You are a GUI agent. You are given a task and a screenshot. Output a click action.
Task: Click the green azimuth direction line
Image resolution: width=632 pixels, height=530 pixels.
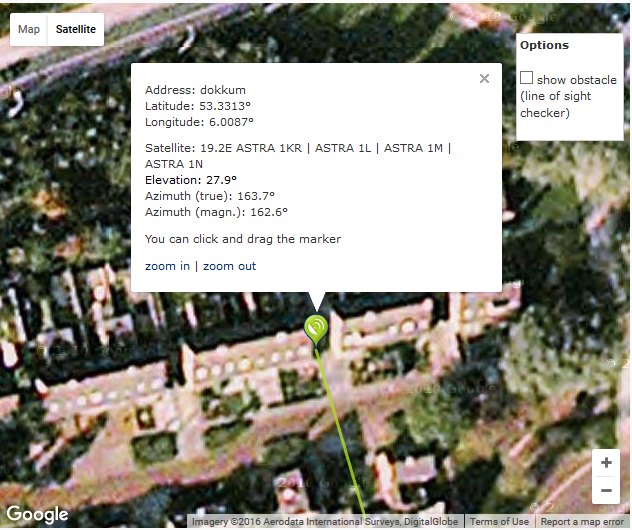click(341, 431)
